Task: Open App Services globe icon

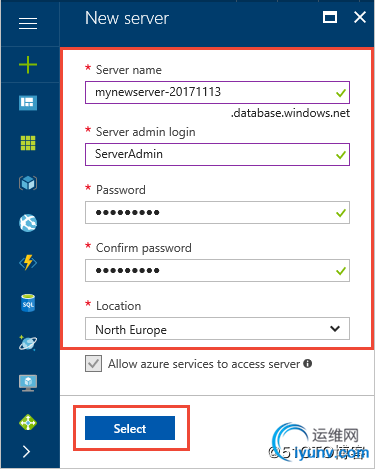Action: click(28, 223)
